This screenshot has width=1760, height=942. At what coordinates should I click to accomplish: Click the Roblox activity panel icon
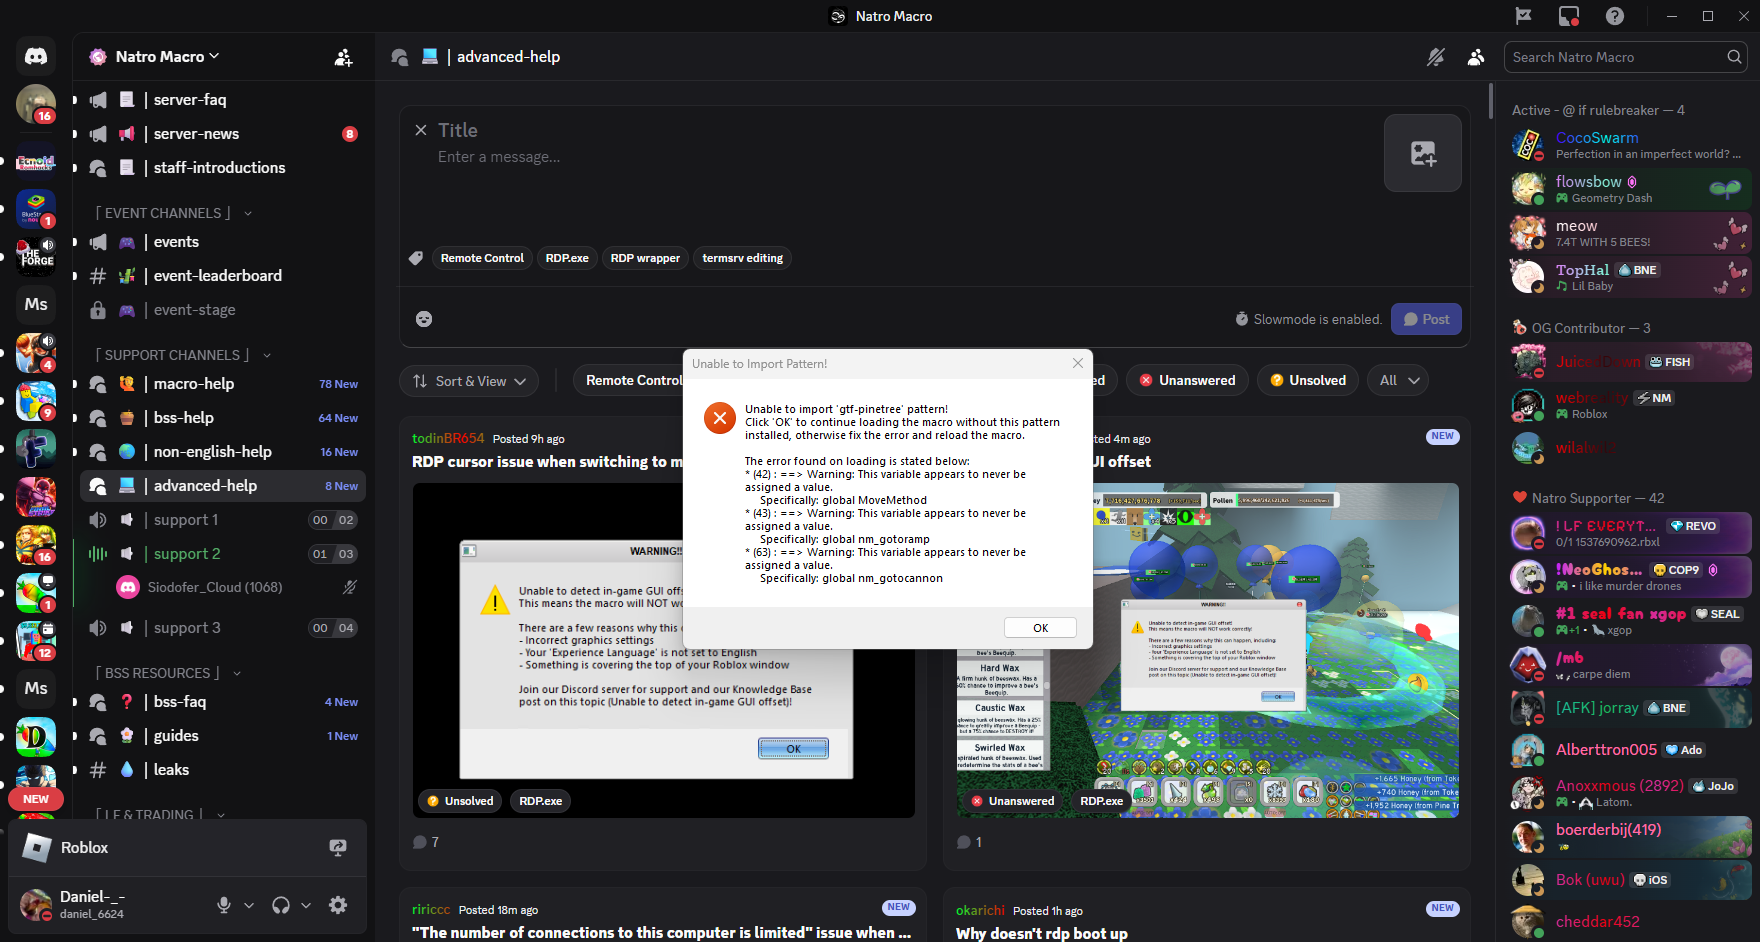(x=37, y=848)
